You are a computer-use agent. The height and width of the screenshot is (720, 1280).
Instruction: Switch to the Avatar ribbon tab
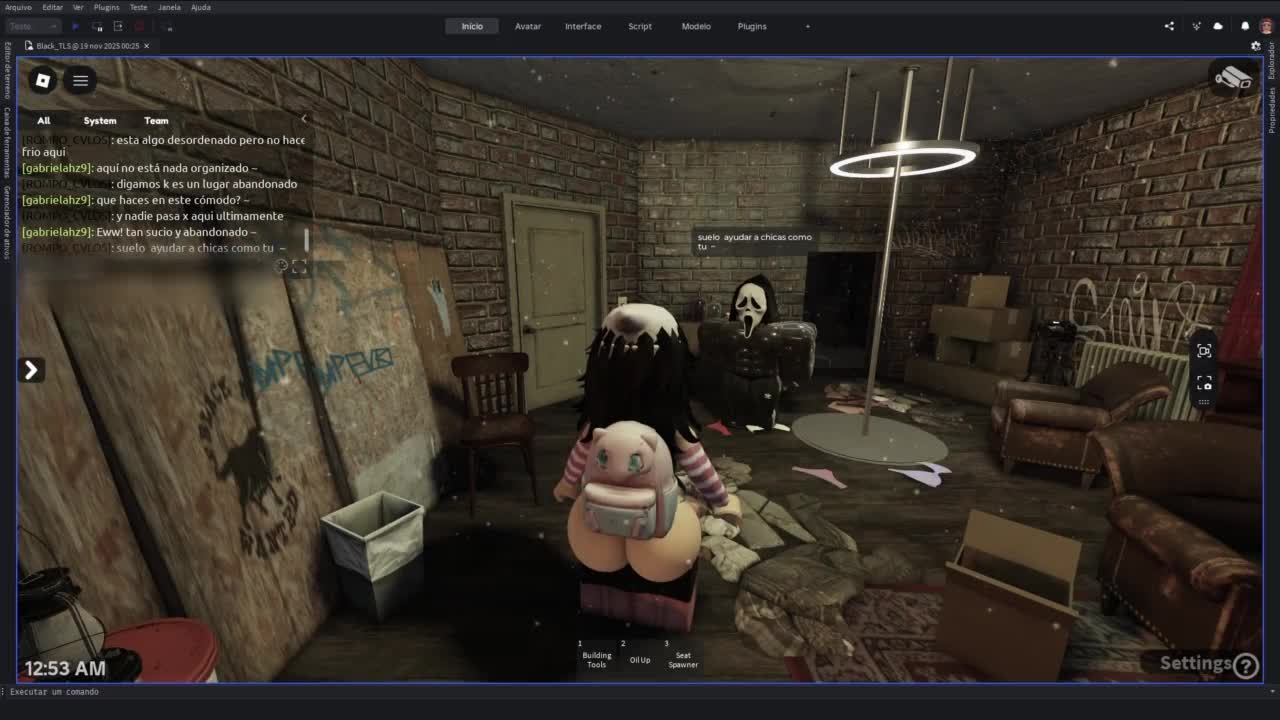pyautogui.click(x=528, y=26)
